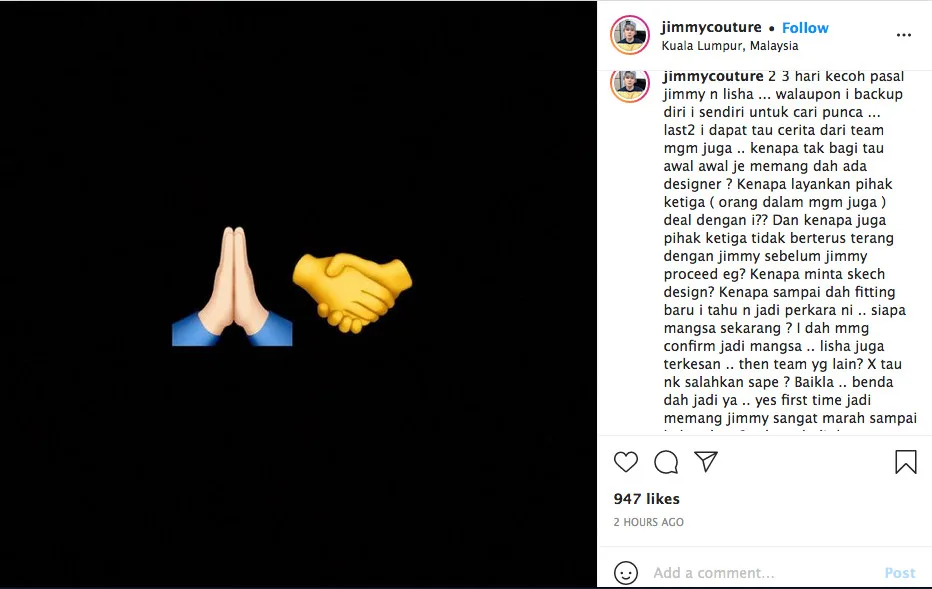The image size is (932, 589).
Task: Like the post with the heart icon
Action: click(626, 462)
